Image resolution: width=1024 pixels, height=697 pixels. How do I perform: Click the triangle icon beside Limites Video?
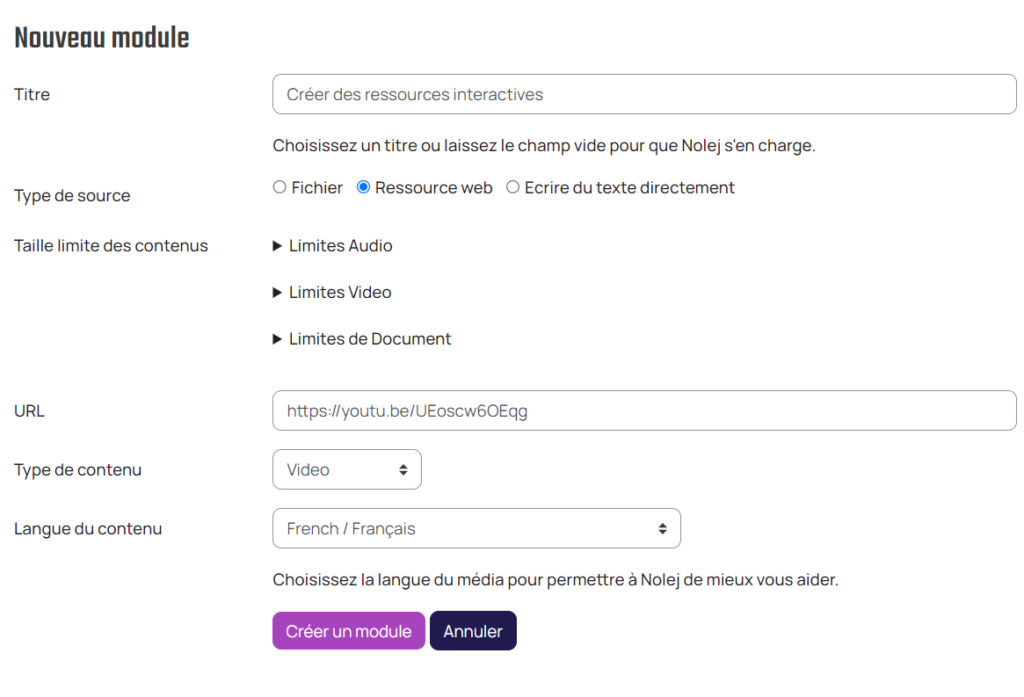(277, 293)
